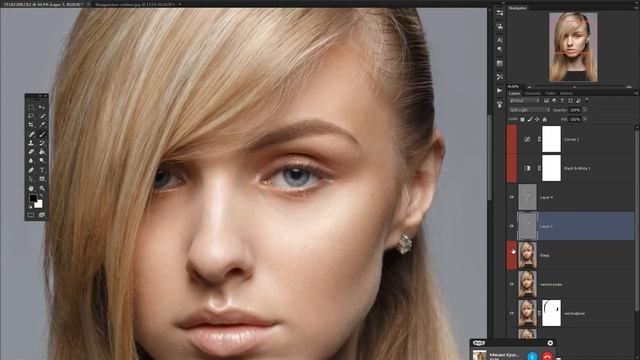Select the Path Selection arrow tool
The width and height of the screenshot is (640, 360).
click(x=31, y=179)
